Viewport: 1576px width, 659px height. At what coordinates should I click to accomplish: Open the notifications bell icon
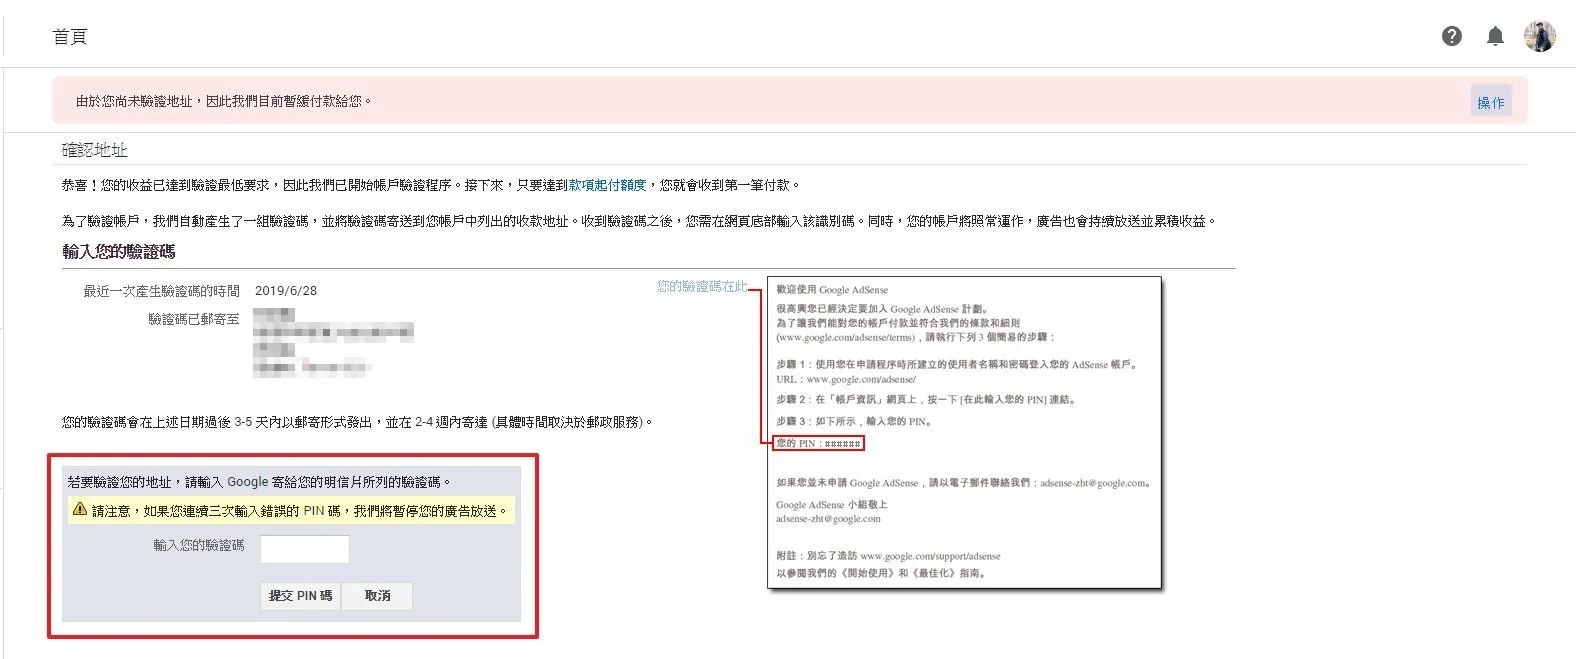point(1495,37)
